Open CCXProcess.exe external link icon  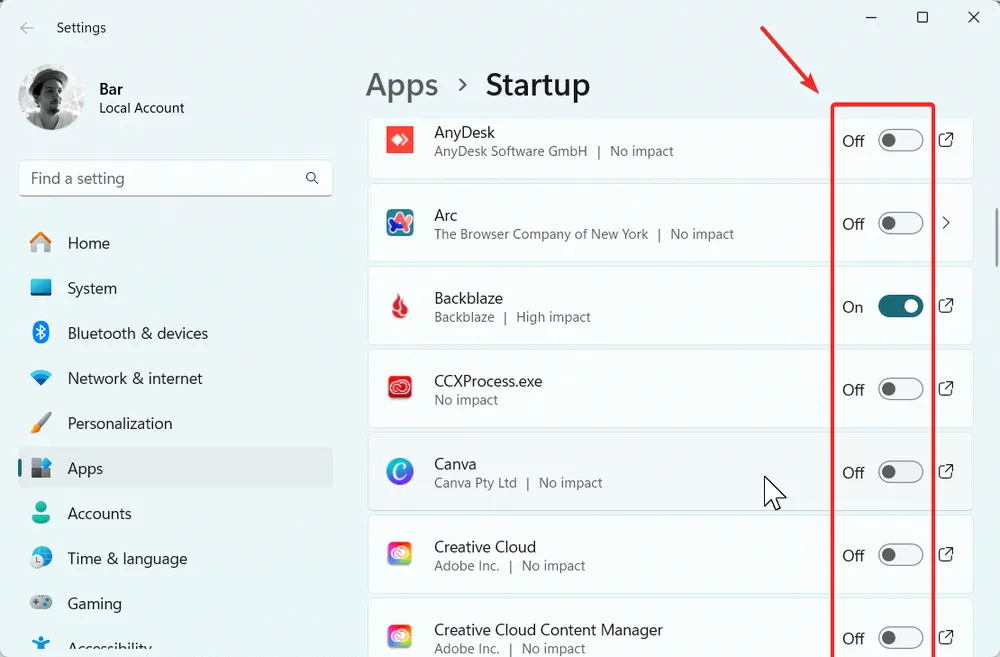point(946,388)
